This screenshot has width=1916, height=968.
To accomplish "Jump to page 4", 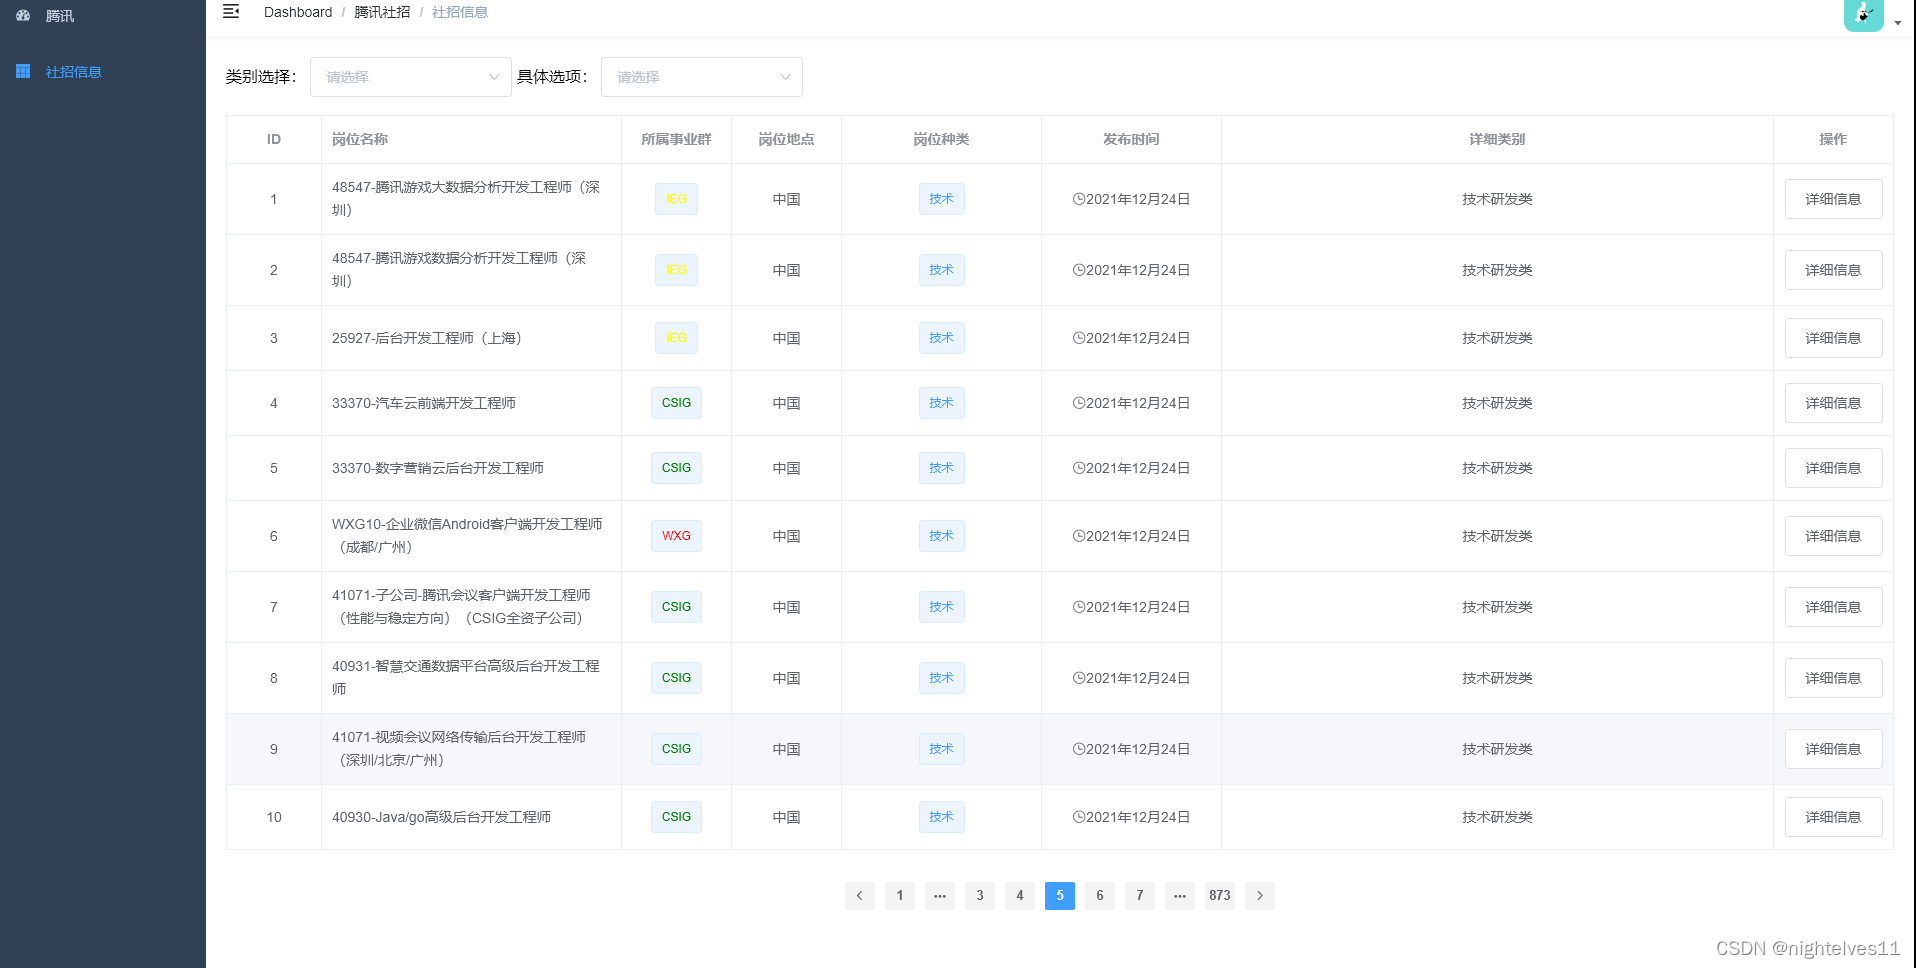I will click(x=1020, y=895).
